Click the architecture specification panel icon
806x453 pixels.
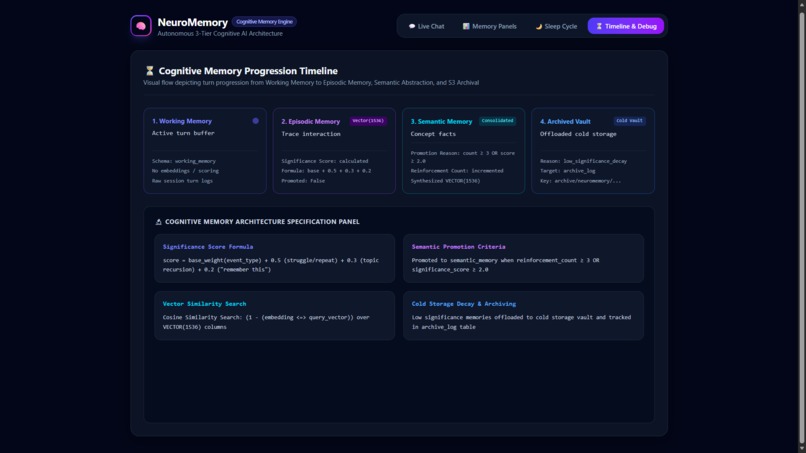point(158,222)
